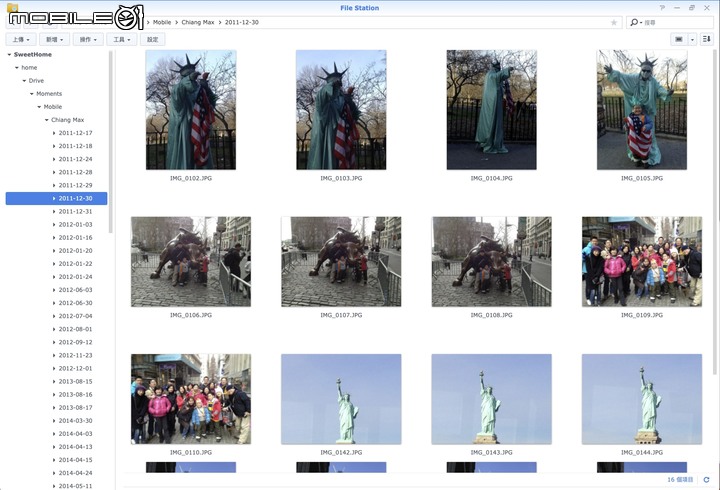The image size is (720, 490).
Task: Collapse the Moments folder node
Action: [32, 94]
